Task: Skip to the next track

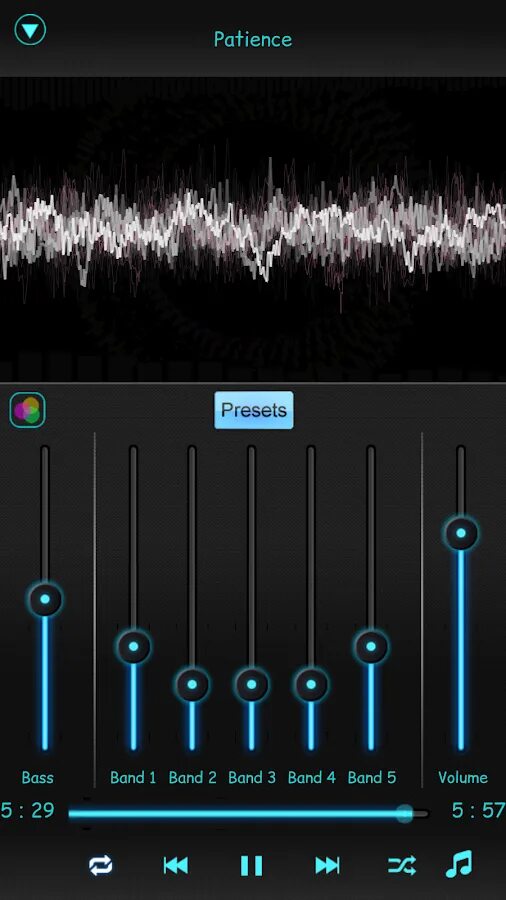Action: coord(327,865)
